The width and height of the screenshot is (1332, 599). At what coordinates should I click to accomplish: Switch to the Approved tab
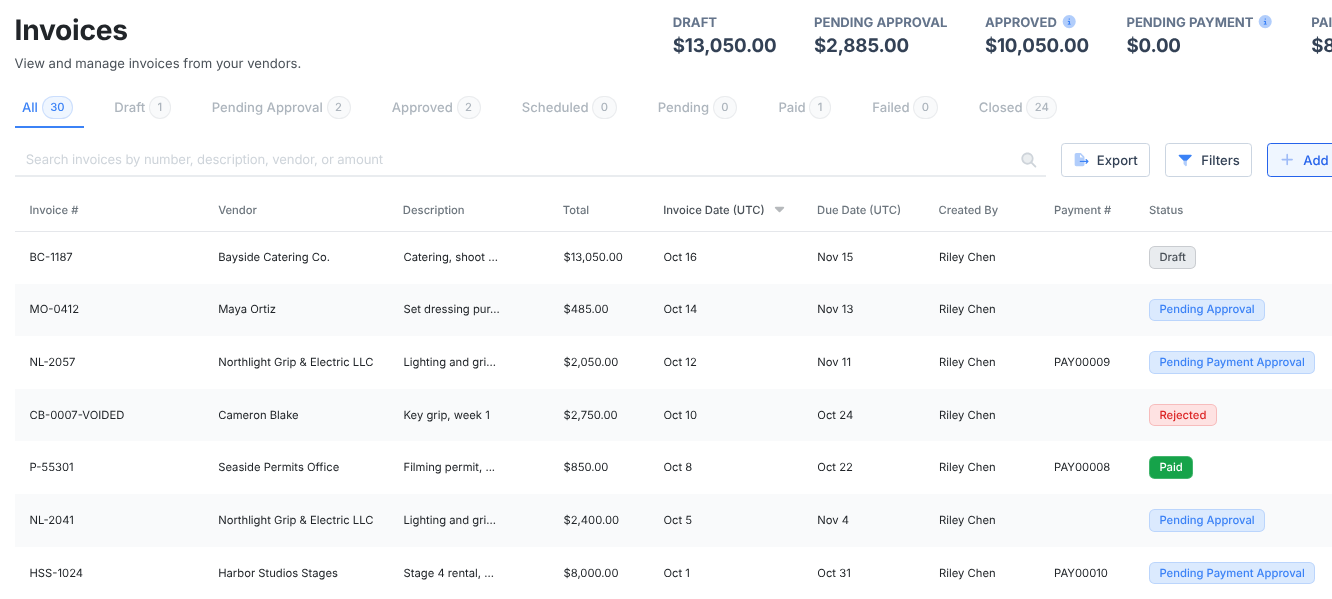tap(435, 107)
